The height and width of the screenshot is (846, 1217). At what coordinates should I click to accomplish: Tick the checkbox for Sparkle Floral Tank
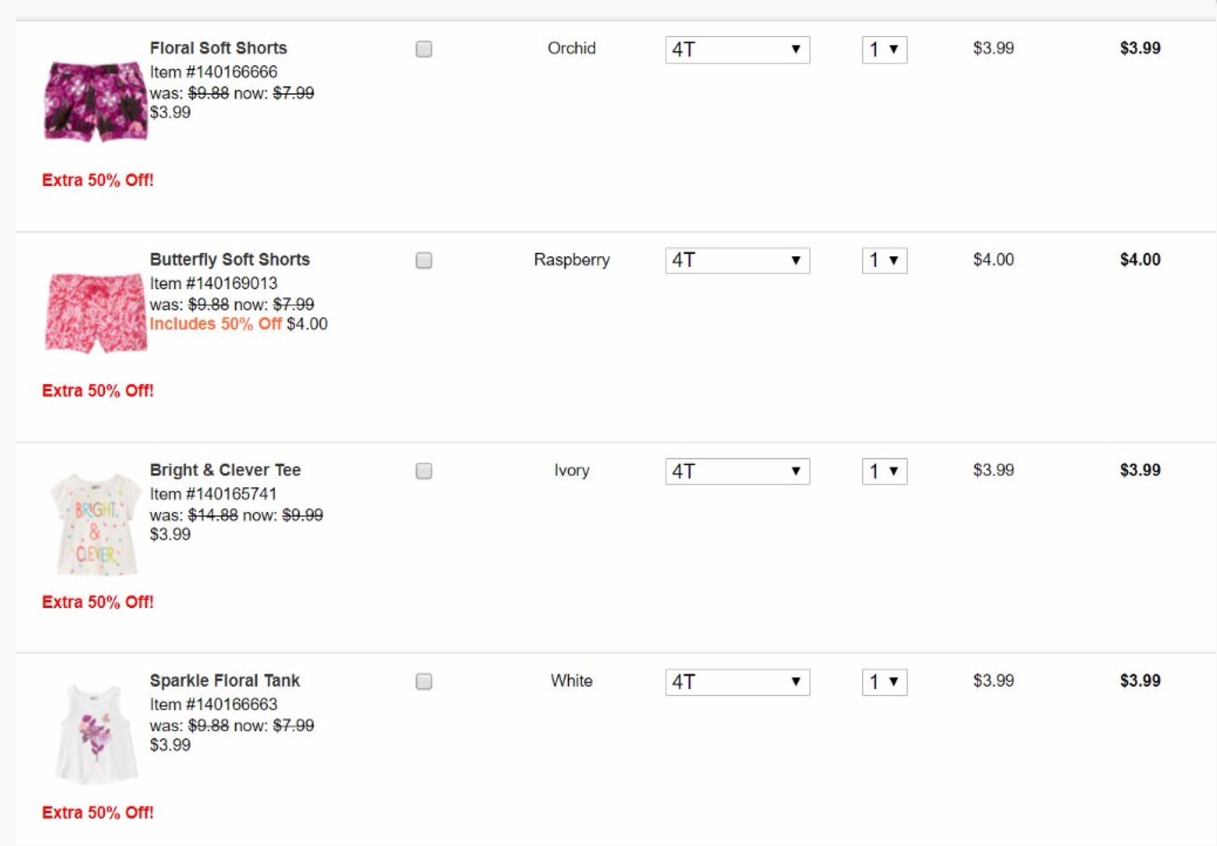[x=423, y=682]
